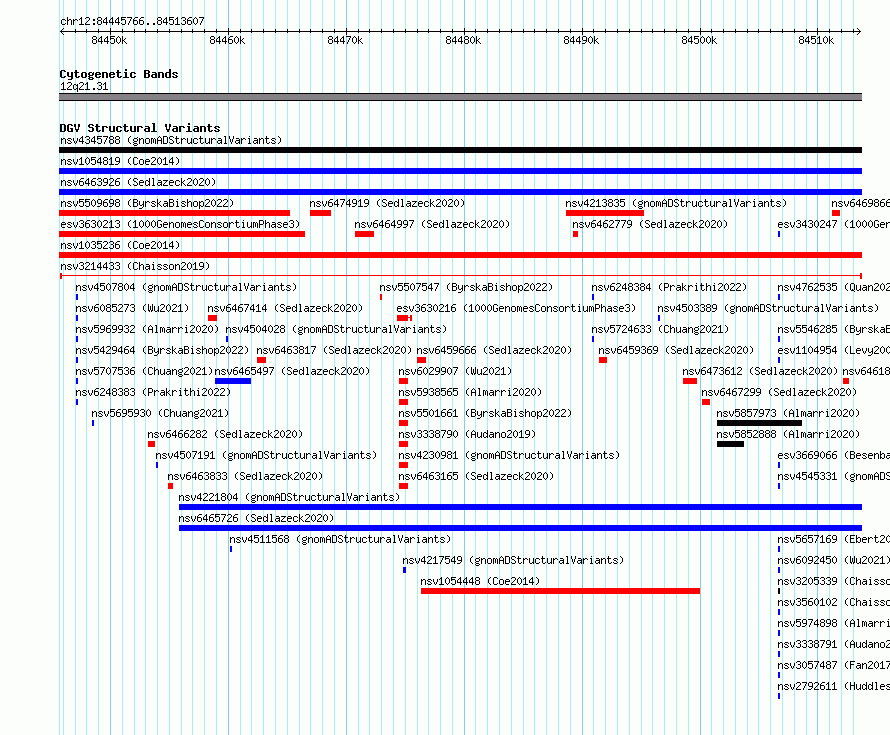Image resolution: width=890 pixels, height=735 pixels.
Task: Click the 84500k ruler tick label
Action: pyautogui.click(x=699, y=40)
